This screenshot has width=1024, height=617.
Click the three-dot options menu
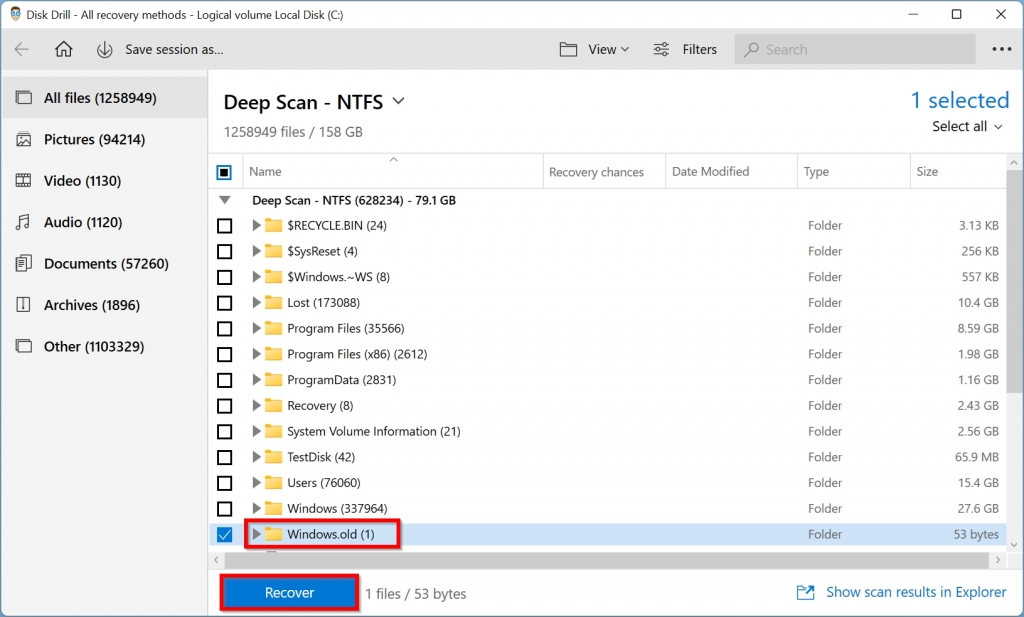(1003, 48)
